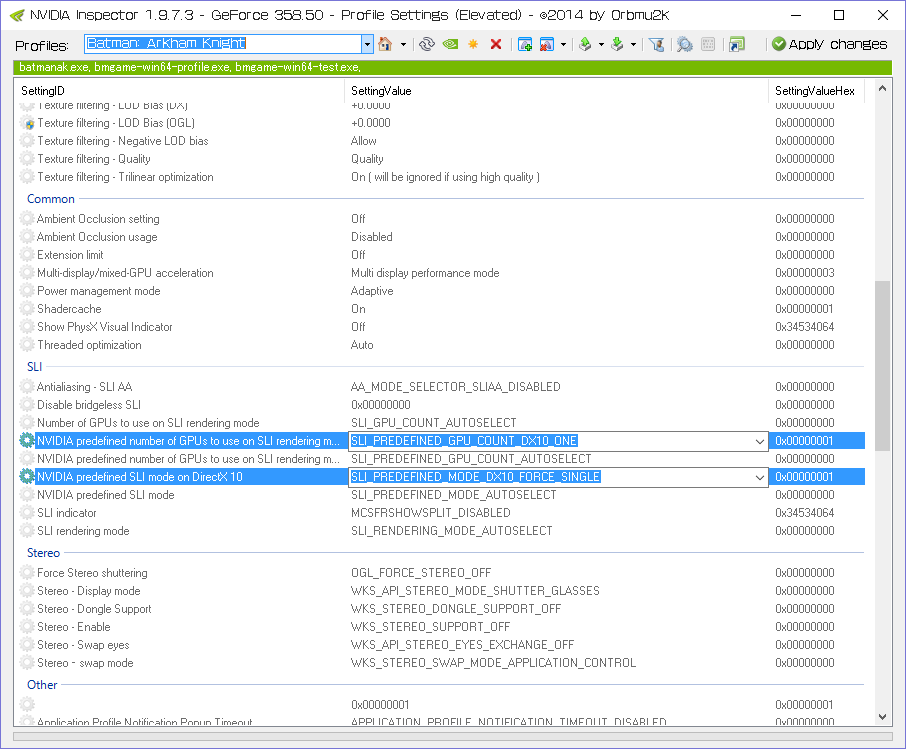The height and width of the screenshot is (749, 906).
Task: Click the SLI group header
Action: click(x=35, y=367)
